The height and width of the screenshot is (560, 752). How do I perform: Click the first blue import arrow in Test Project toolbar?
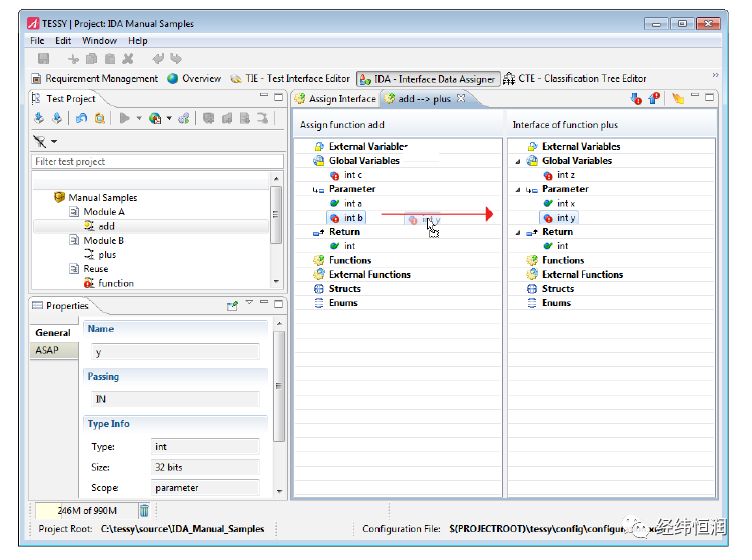coord(39,118)
